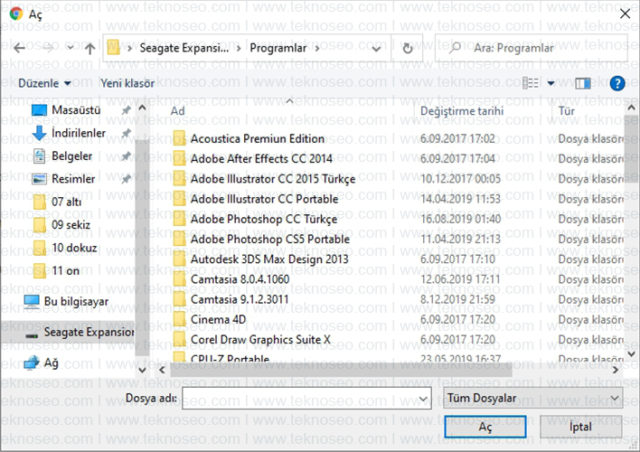Click Corel Draw Graphics Suite X folder icon

click(x=179, y=339)
